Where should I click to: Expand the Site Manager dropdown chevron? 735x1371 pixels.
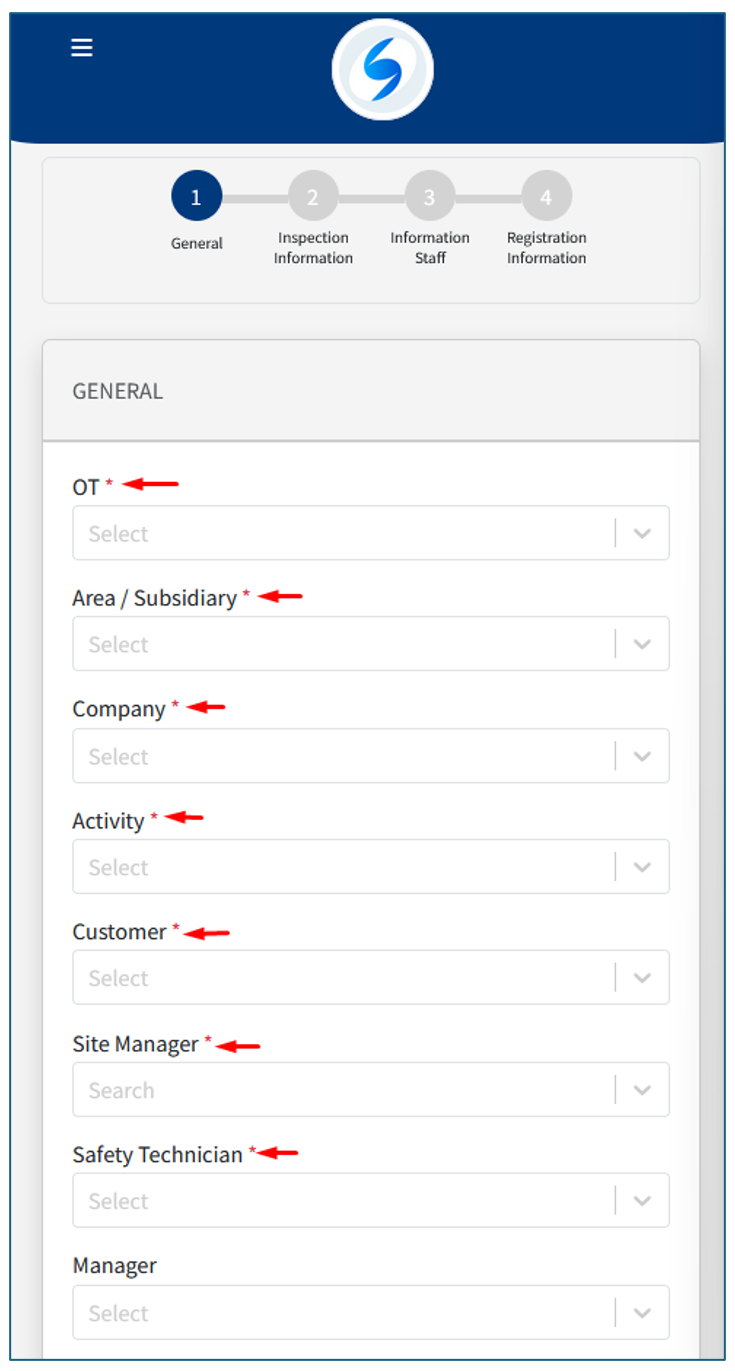pos(642,1090)
